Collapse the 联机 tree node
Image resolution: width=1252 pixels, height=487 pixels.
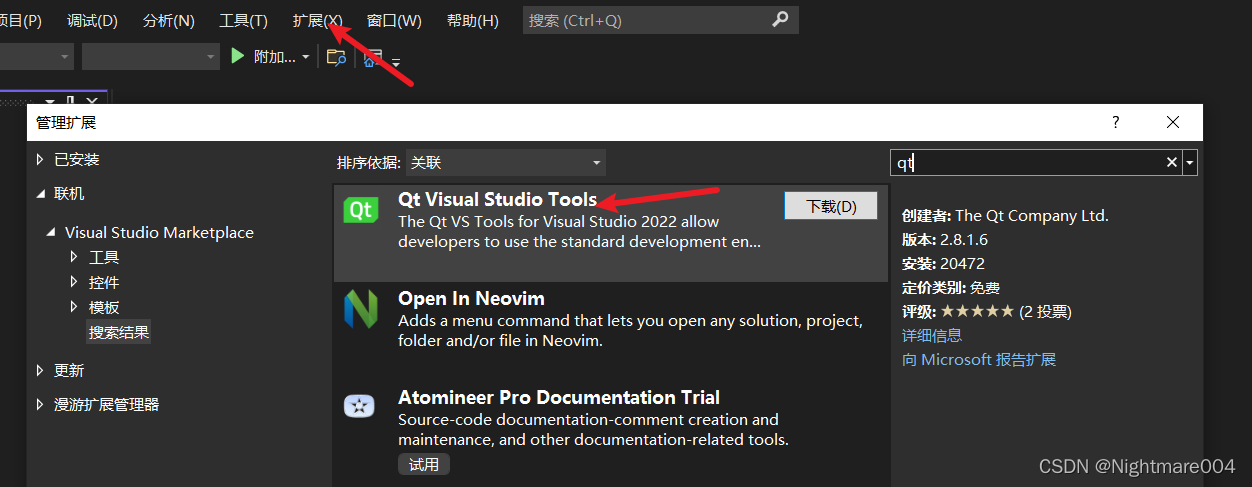click(x=40, y=194)
